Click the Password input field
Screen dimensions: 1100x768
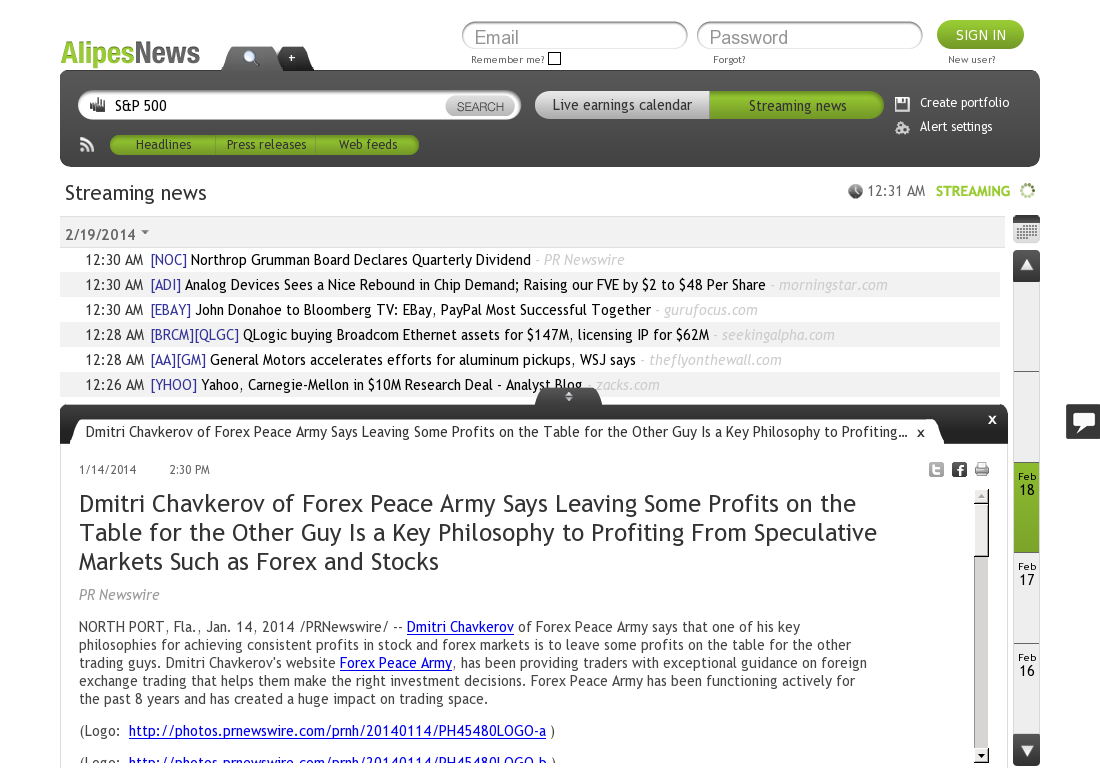tap(810, 36)
